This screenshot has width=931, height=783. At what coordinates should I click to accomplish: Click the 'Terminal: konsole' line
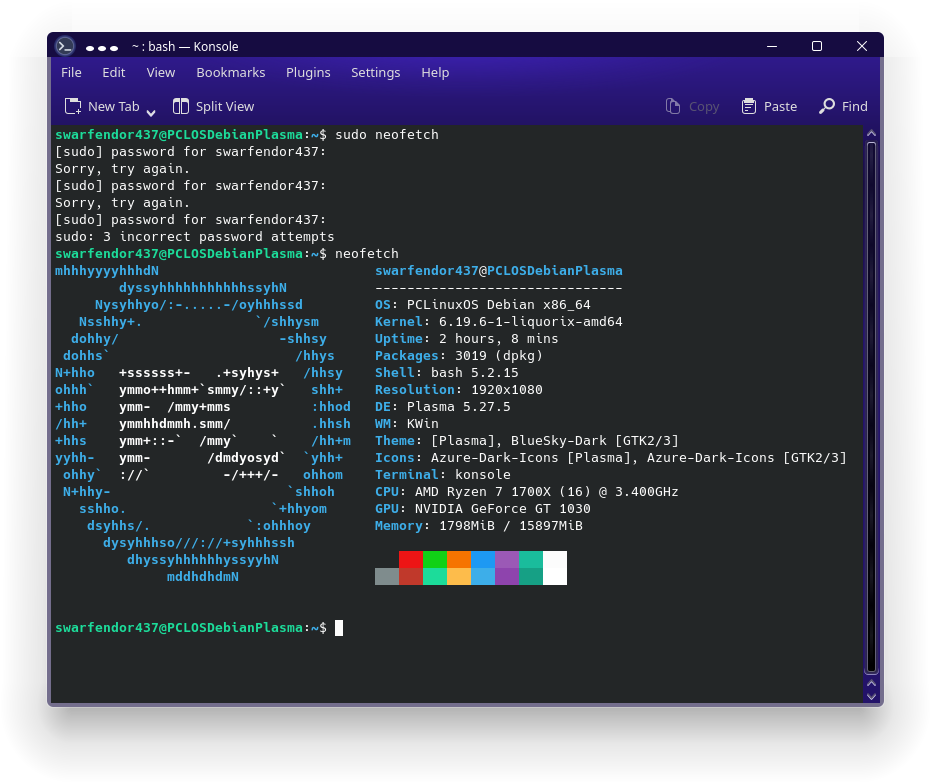tap(442, 475)
